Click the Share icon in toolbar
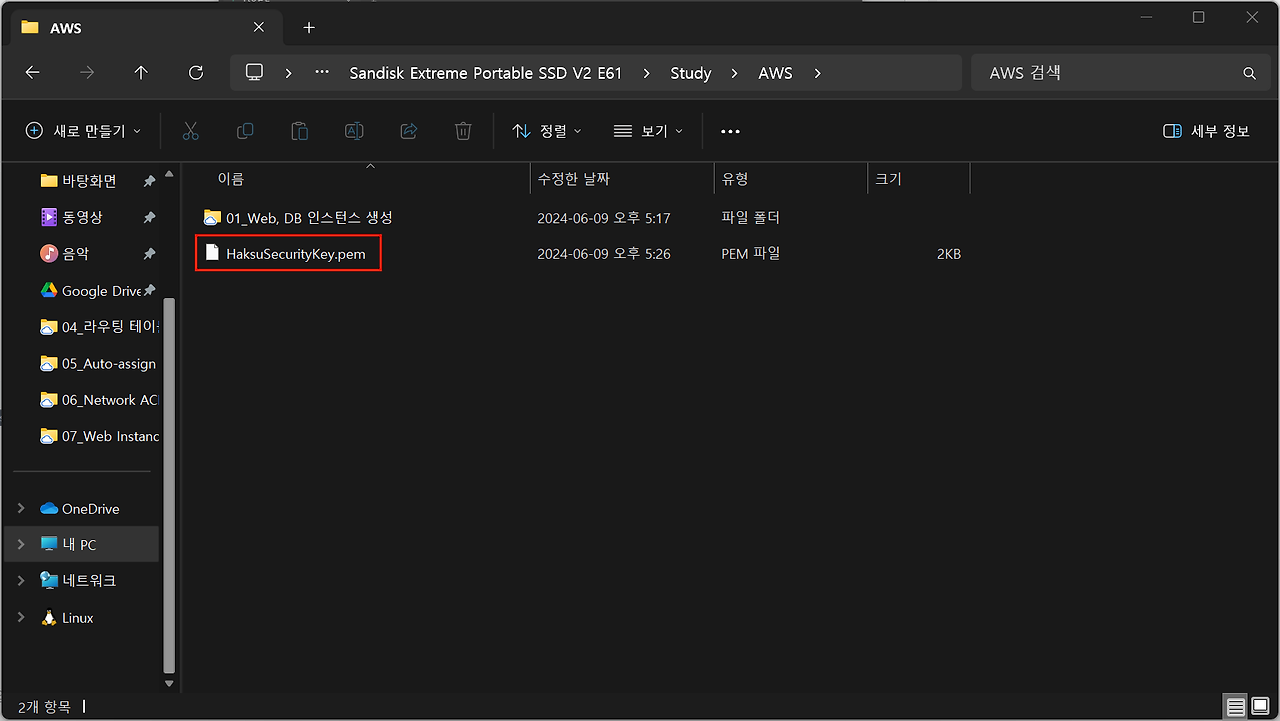This screenshot has width=1280, height=721. (x=408, y=131)
